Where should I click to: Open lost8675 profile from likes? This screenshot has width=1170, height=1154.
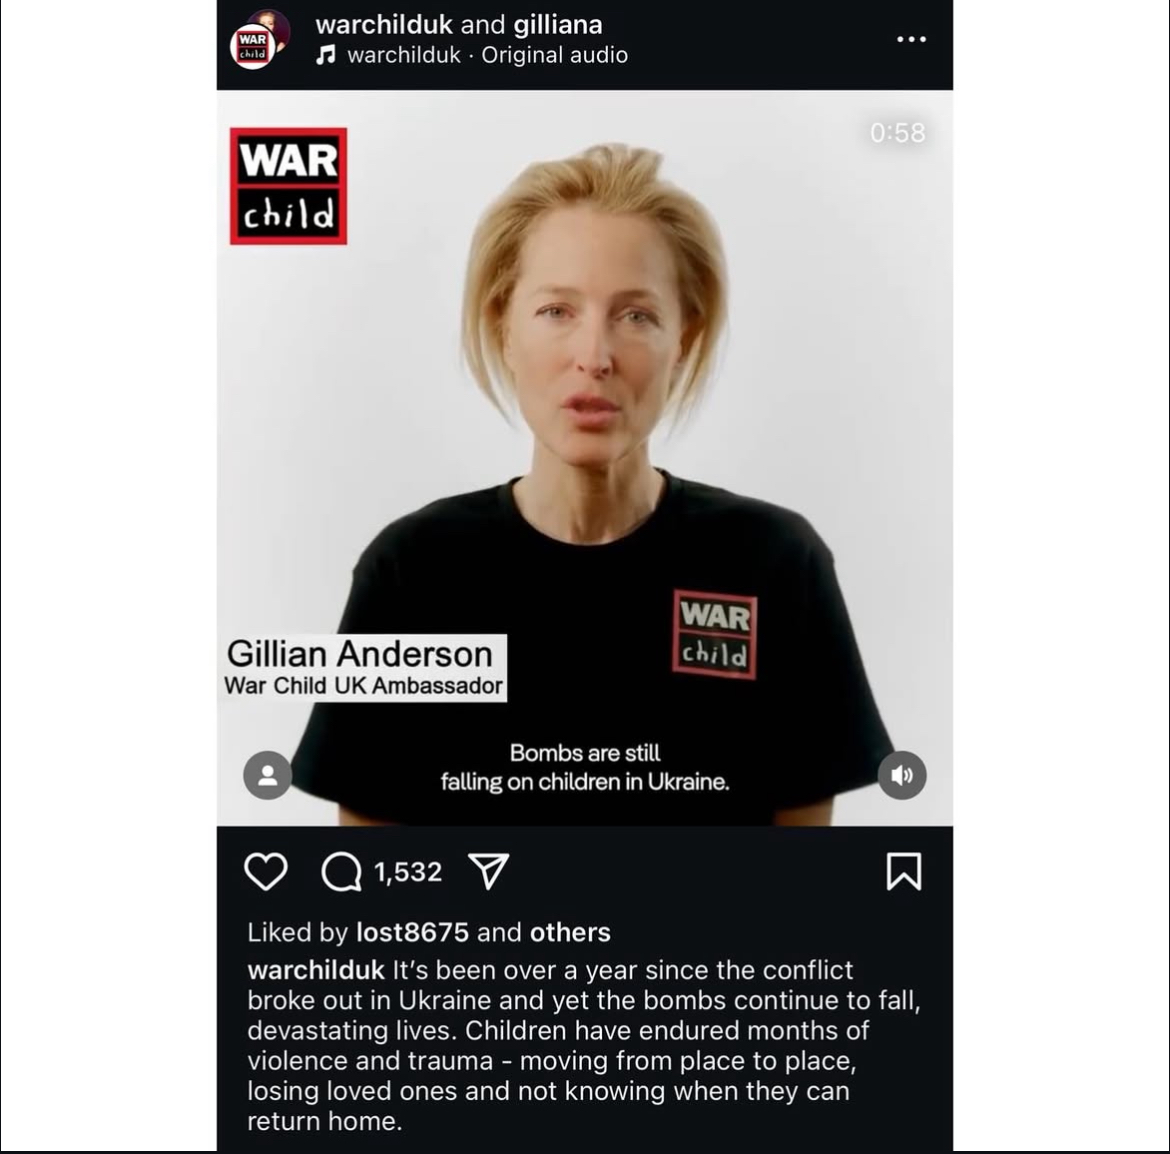412,932
